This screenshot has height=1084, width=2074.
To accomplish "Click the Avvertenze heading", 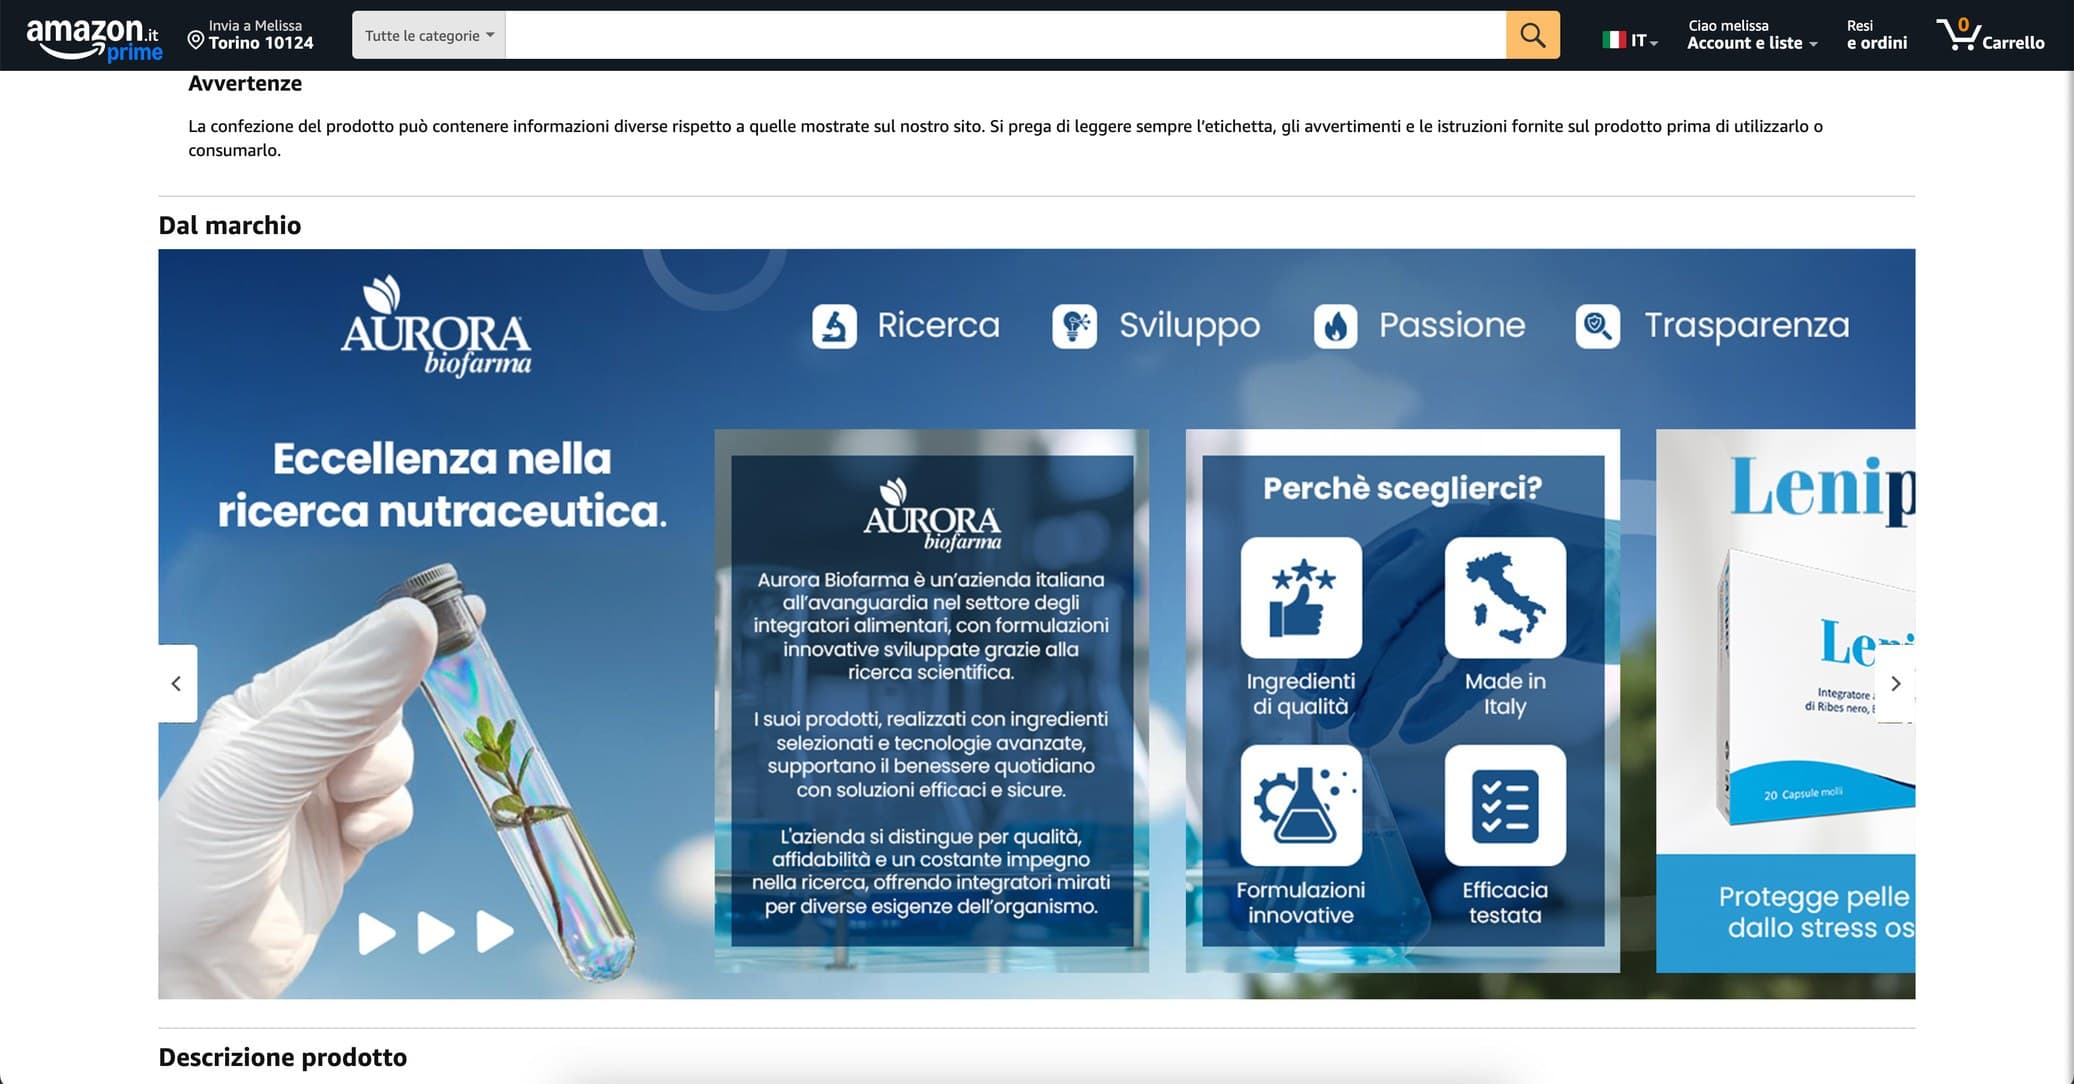I will [245, 83].
